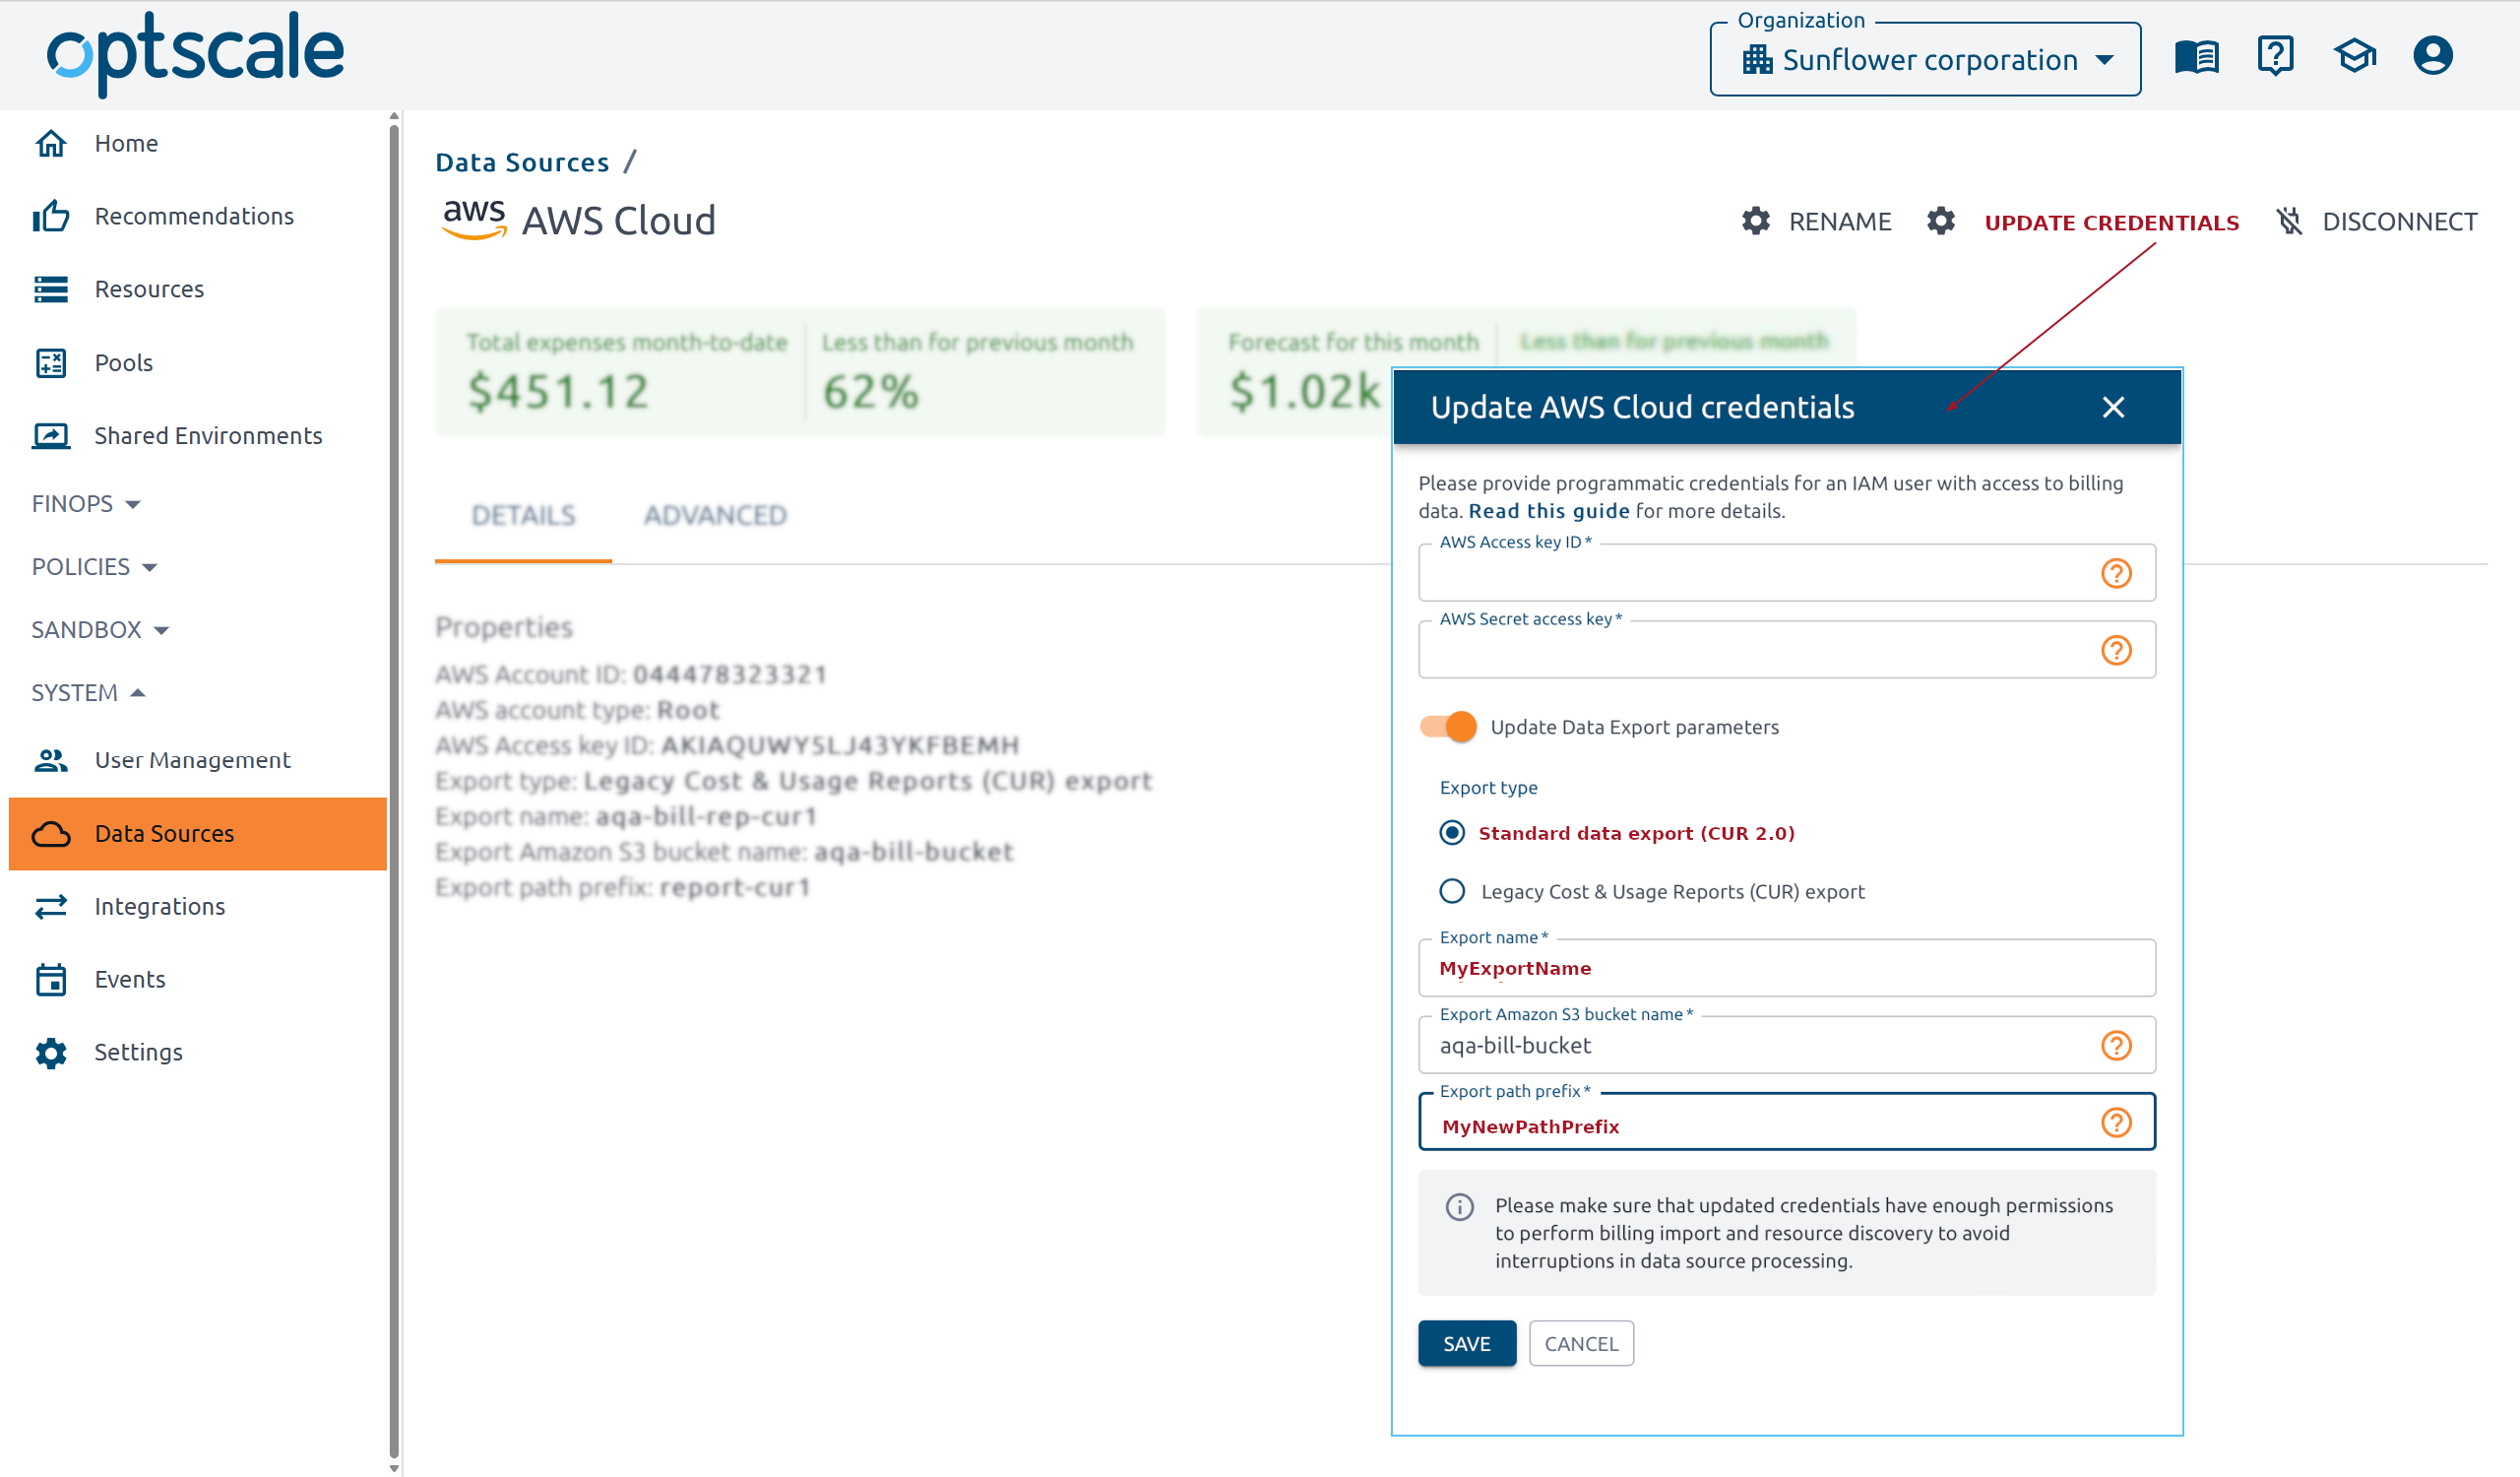This screenshot has width=2520, height=1477.
Task: Click the Pools calculator icon
Action: [51, 363]
